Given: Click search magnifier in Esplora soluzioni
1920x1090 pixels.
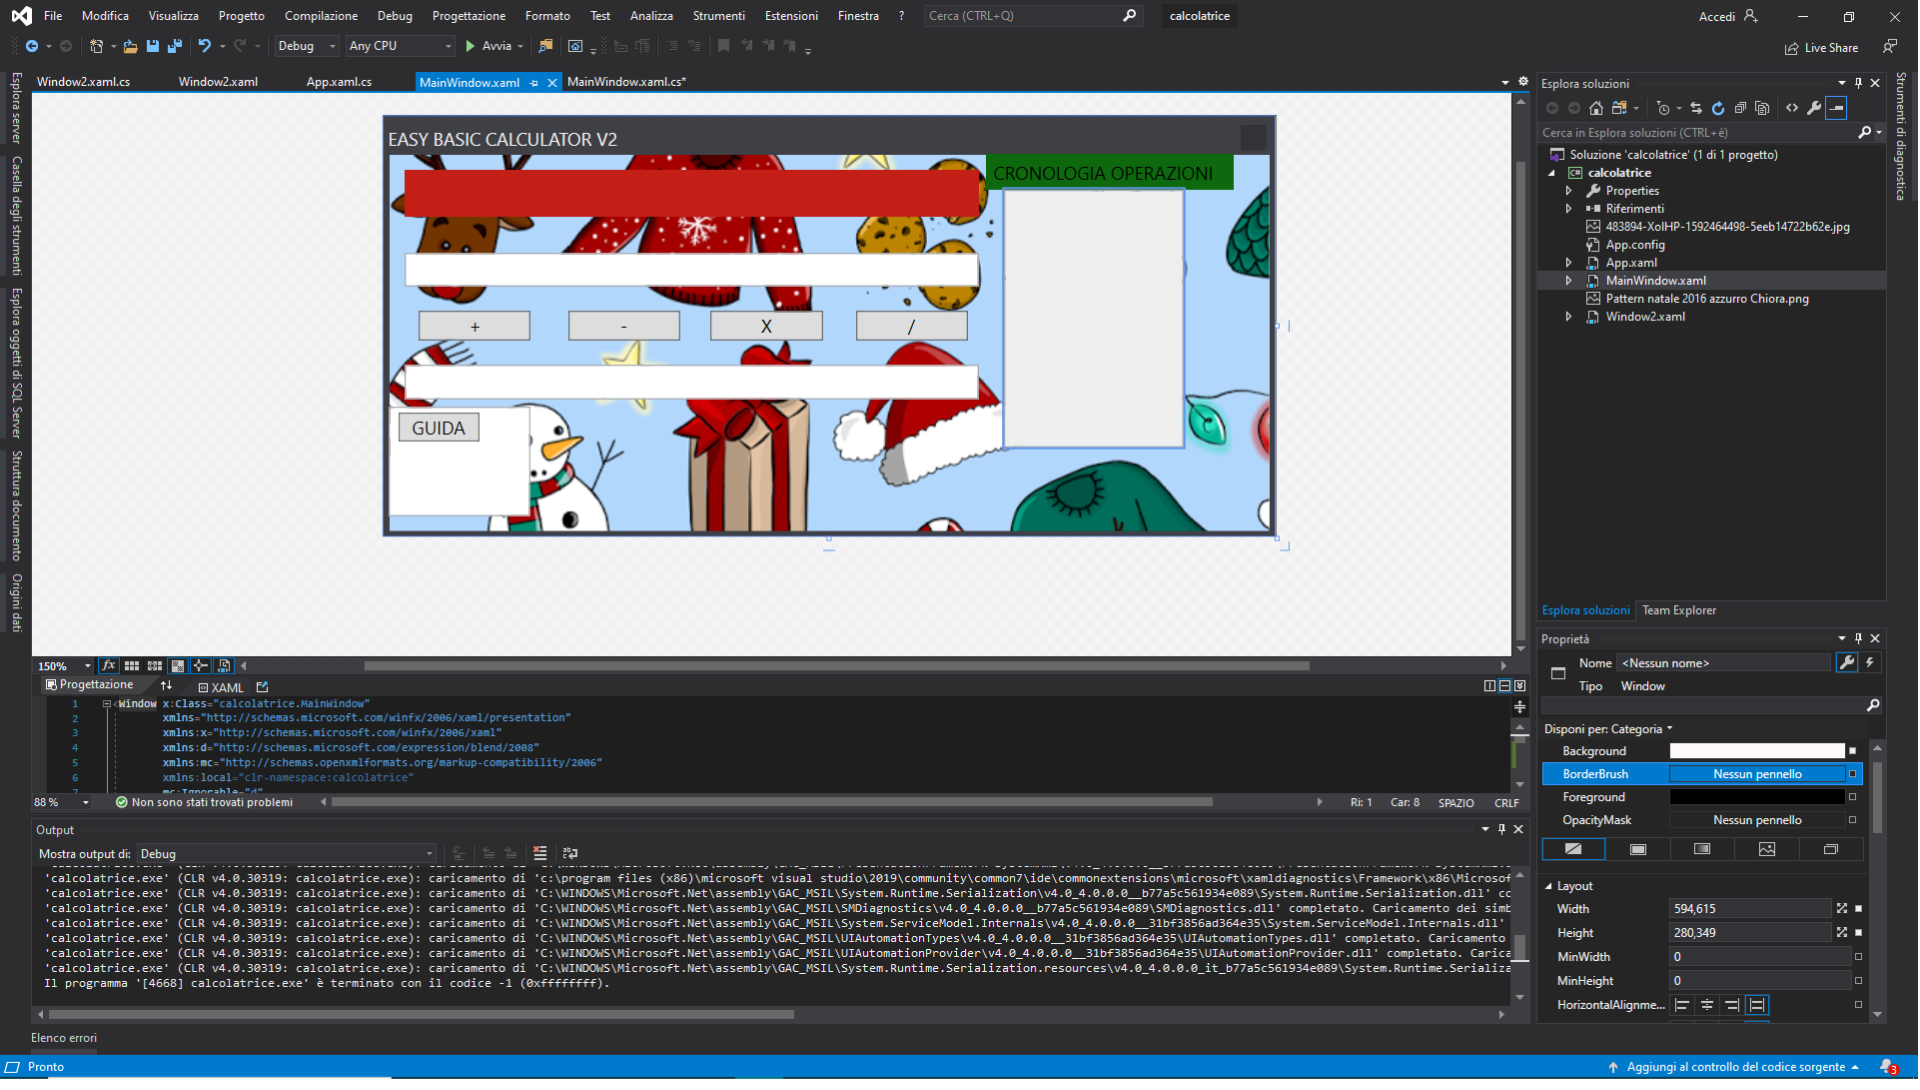Looking at the screenshot, I should coord(1865,133).
